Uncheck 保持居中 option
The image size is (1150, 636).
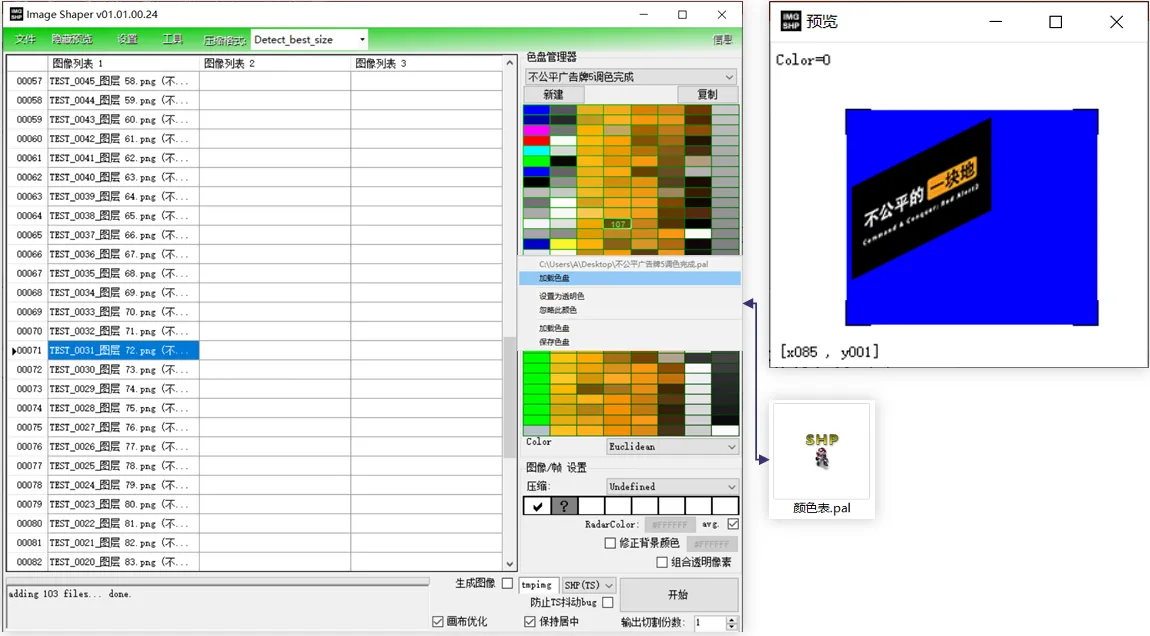(530, 621)
